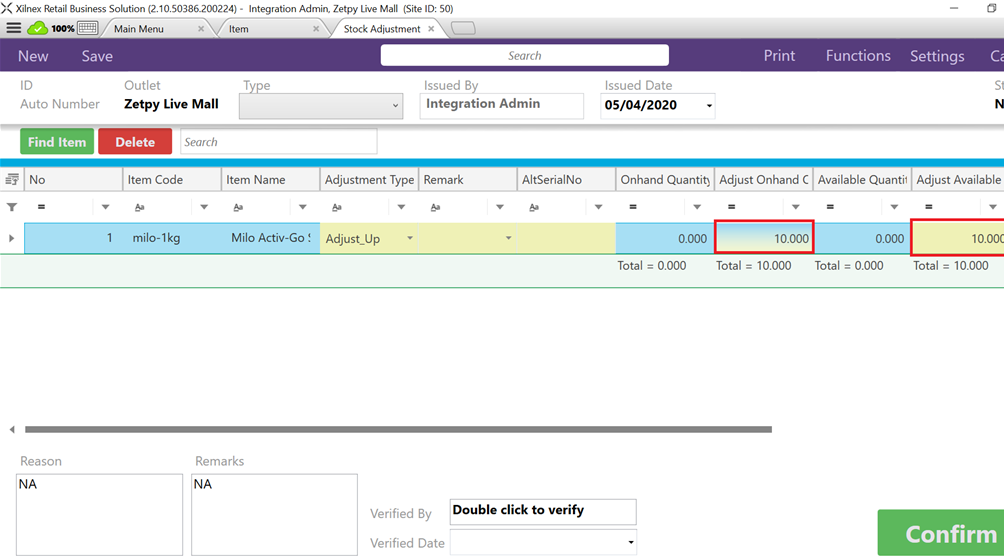Open Adjustment Type filter dropdown arrow

(401, 207)
